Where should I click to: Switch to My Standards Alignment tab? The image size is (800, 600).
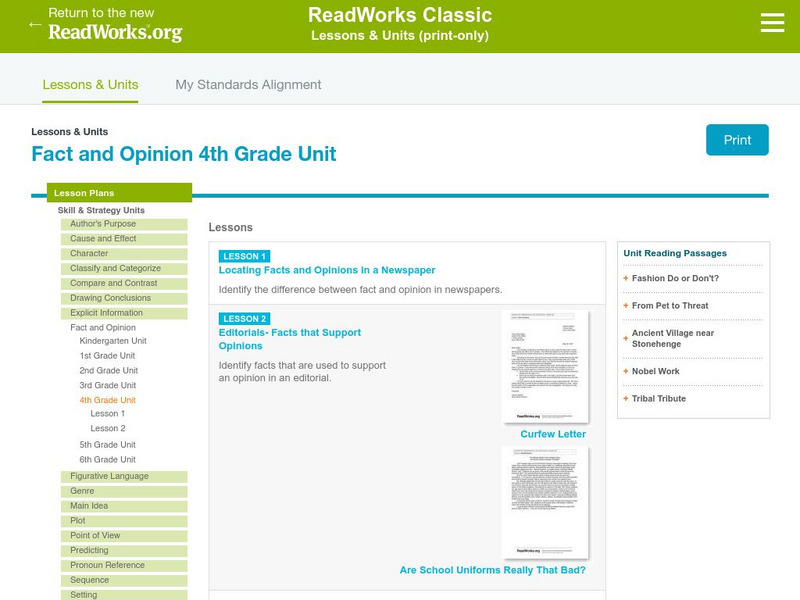pos(248,85)
